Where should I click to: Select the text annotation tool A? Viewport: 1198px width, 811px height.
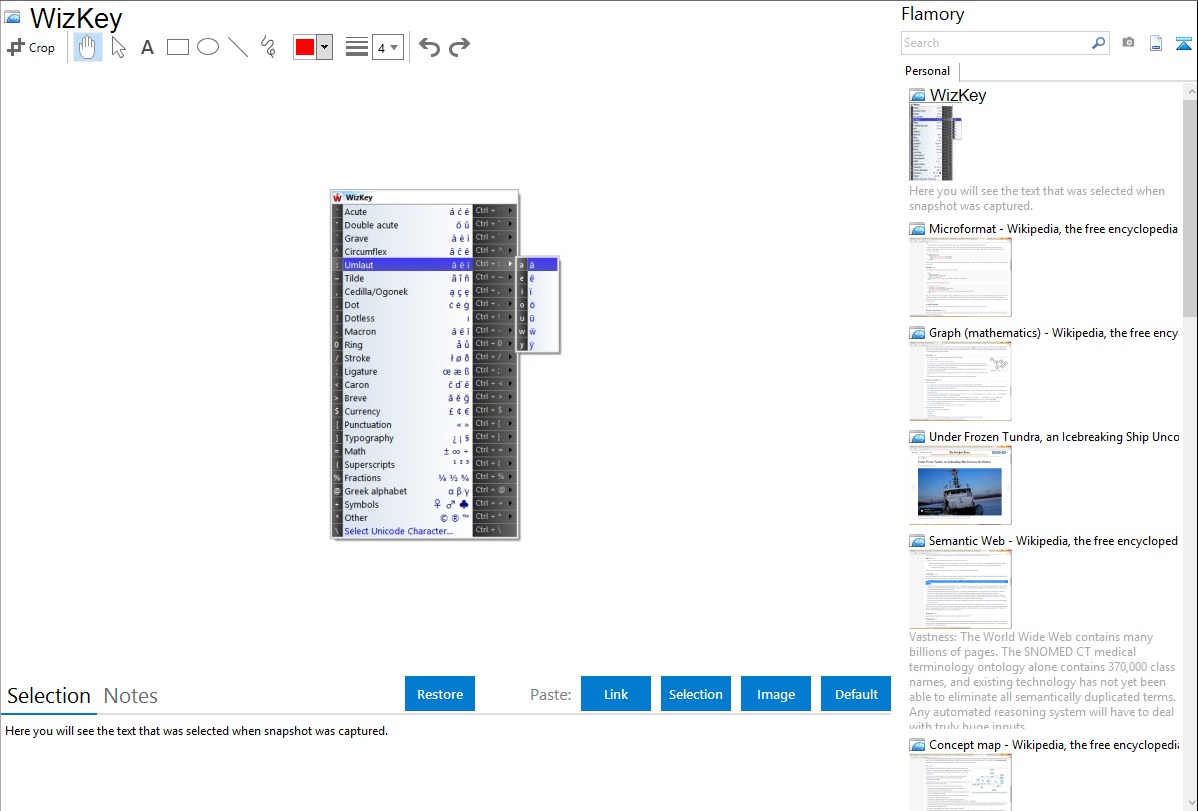pyautogui.click(x=147, y=48)
